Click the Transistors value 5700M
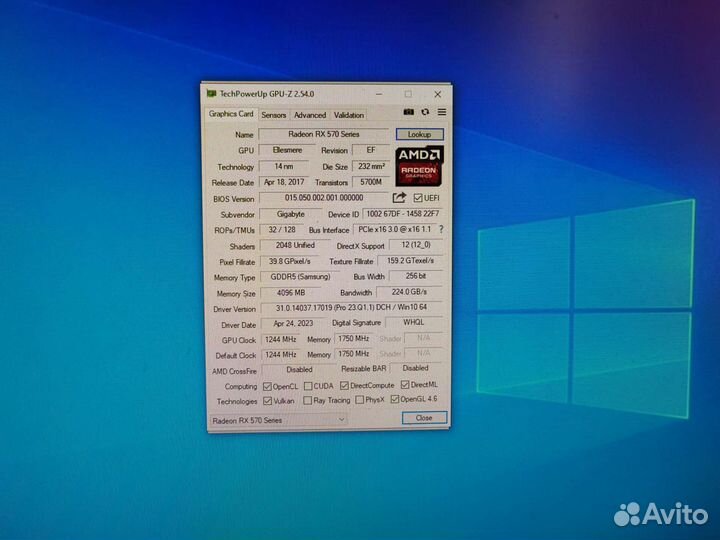Image resolution: width=720 pixels, height=540 pixels. (371, 182)
